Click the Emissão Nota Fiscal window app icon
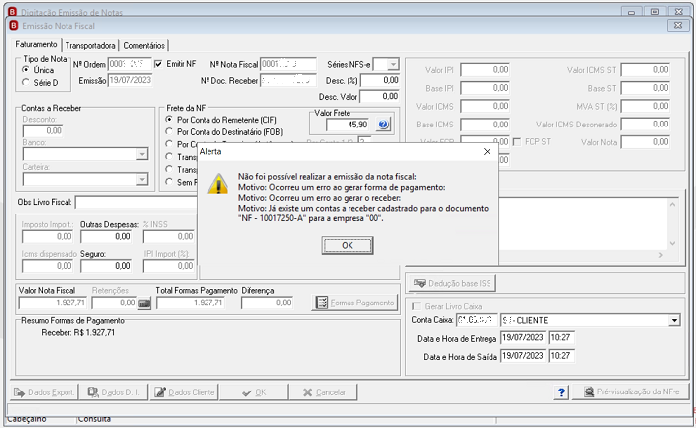Image resolution: width=696 pixels, height=428 pixels. pos(14,26)
